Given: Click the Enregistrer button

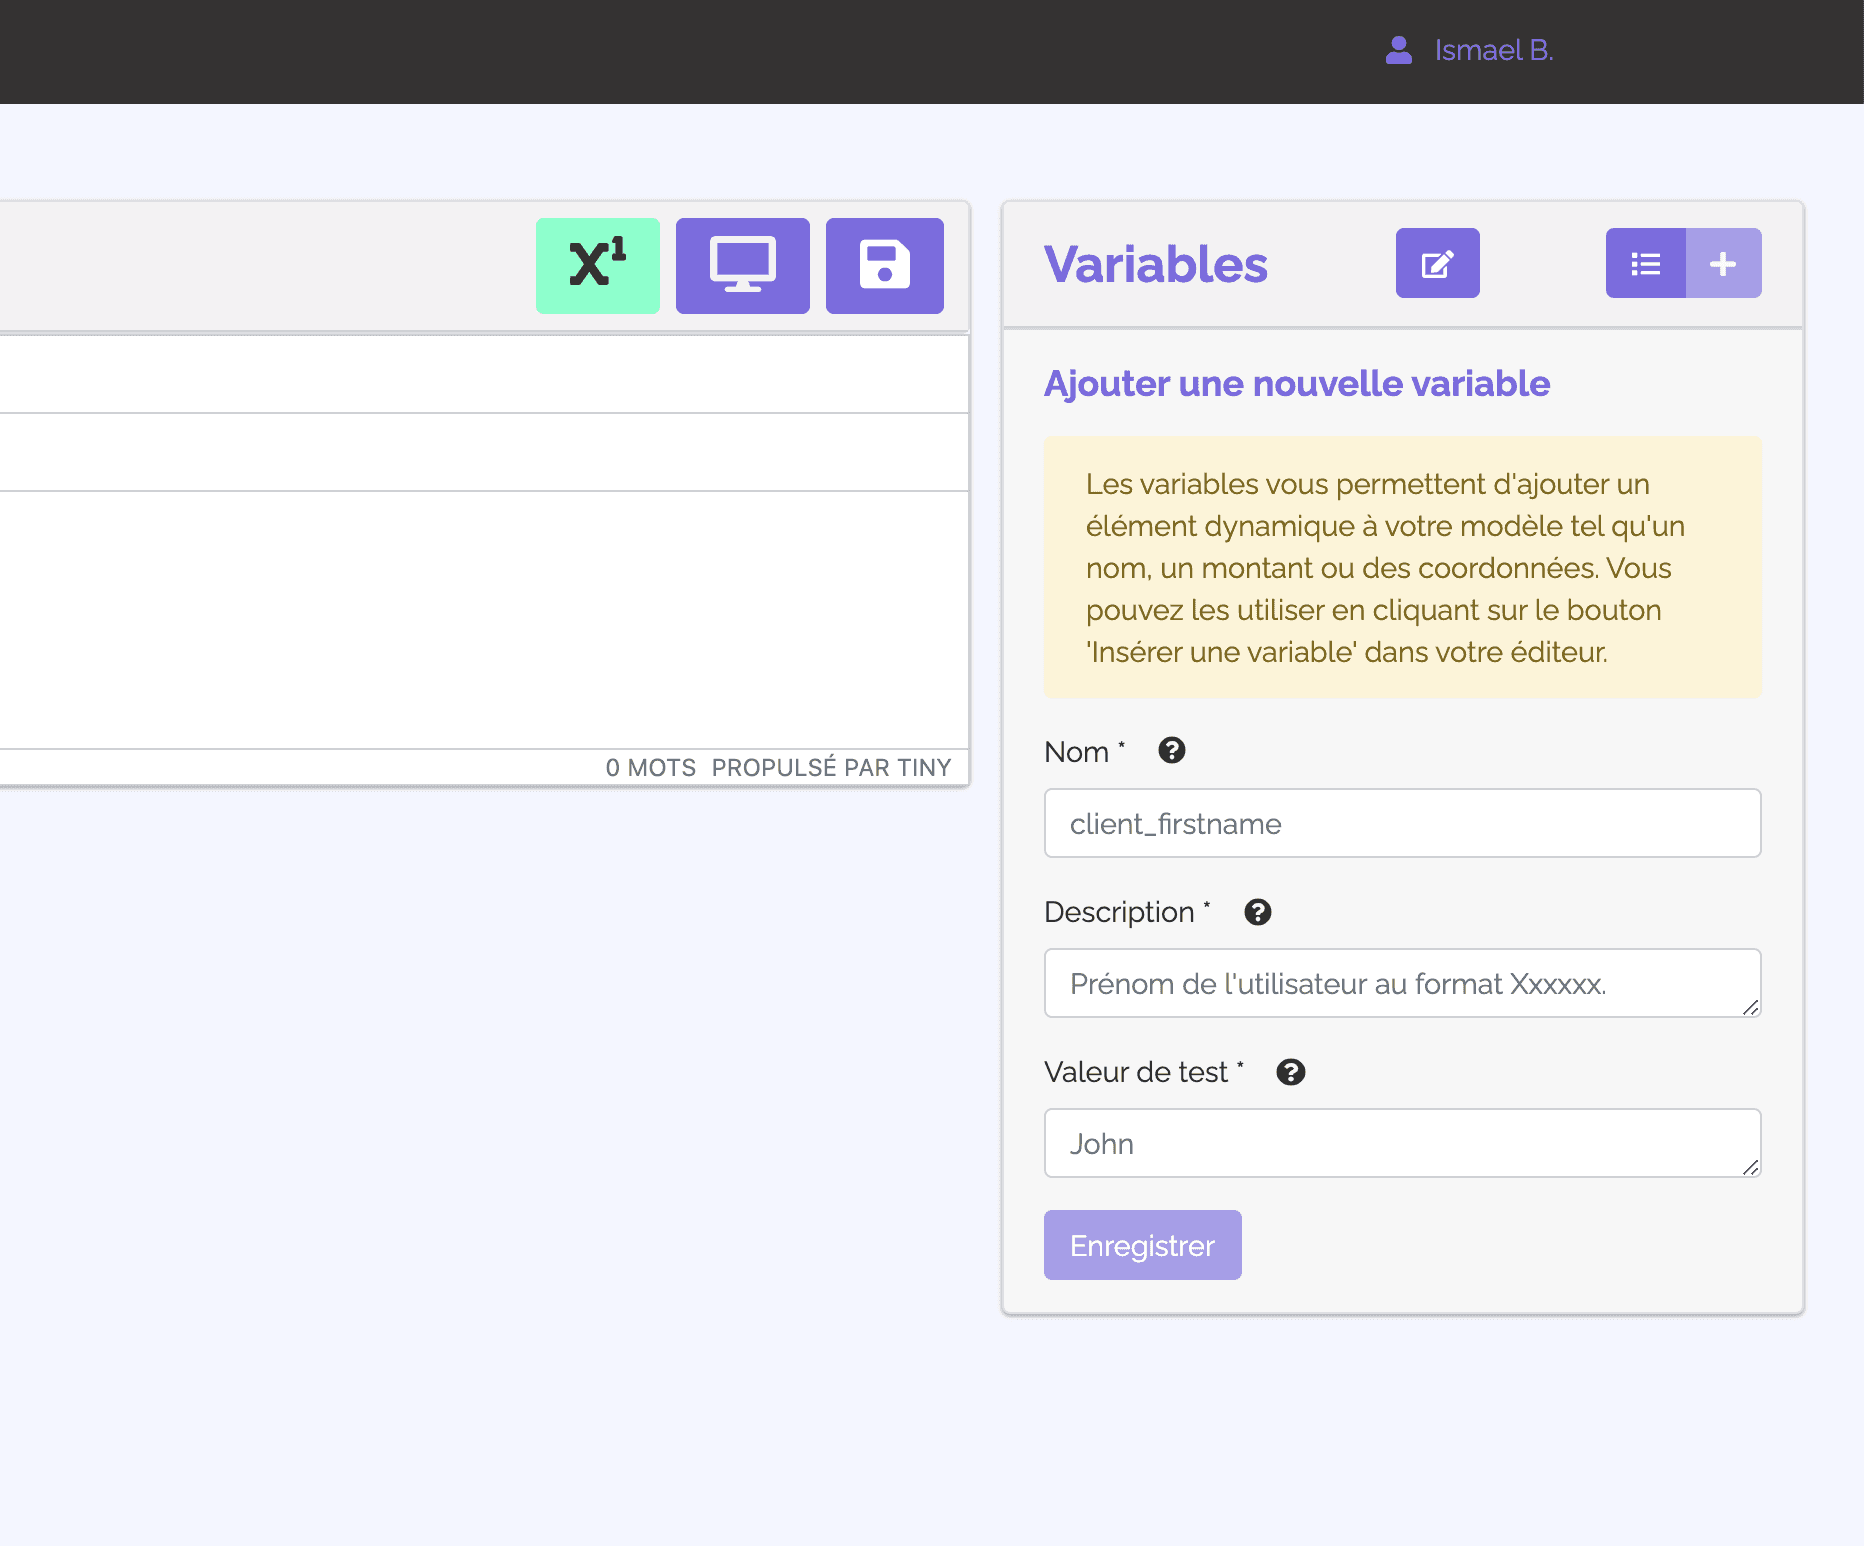Looking at the screenshot, I should [1143, 1245].
